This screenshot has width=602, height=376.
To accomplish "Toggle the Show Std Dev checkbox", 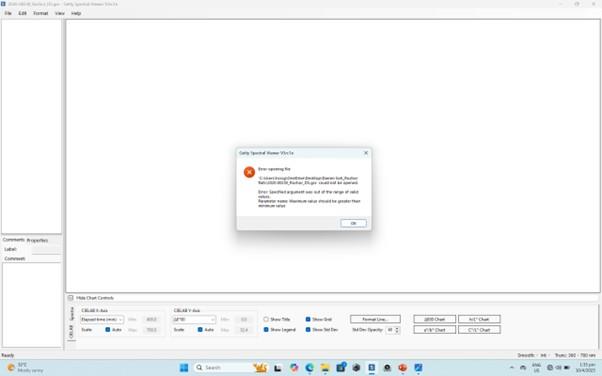I will pos(308,330).
